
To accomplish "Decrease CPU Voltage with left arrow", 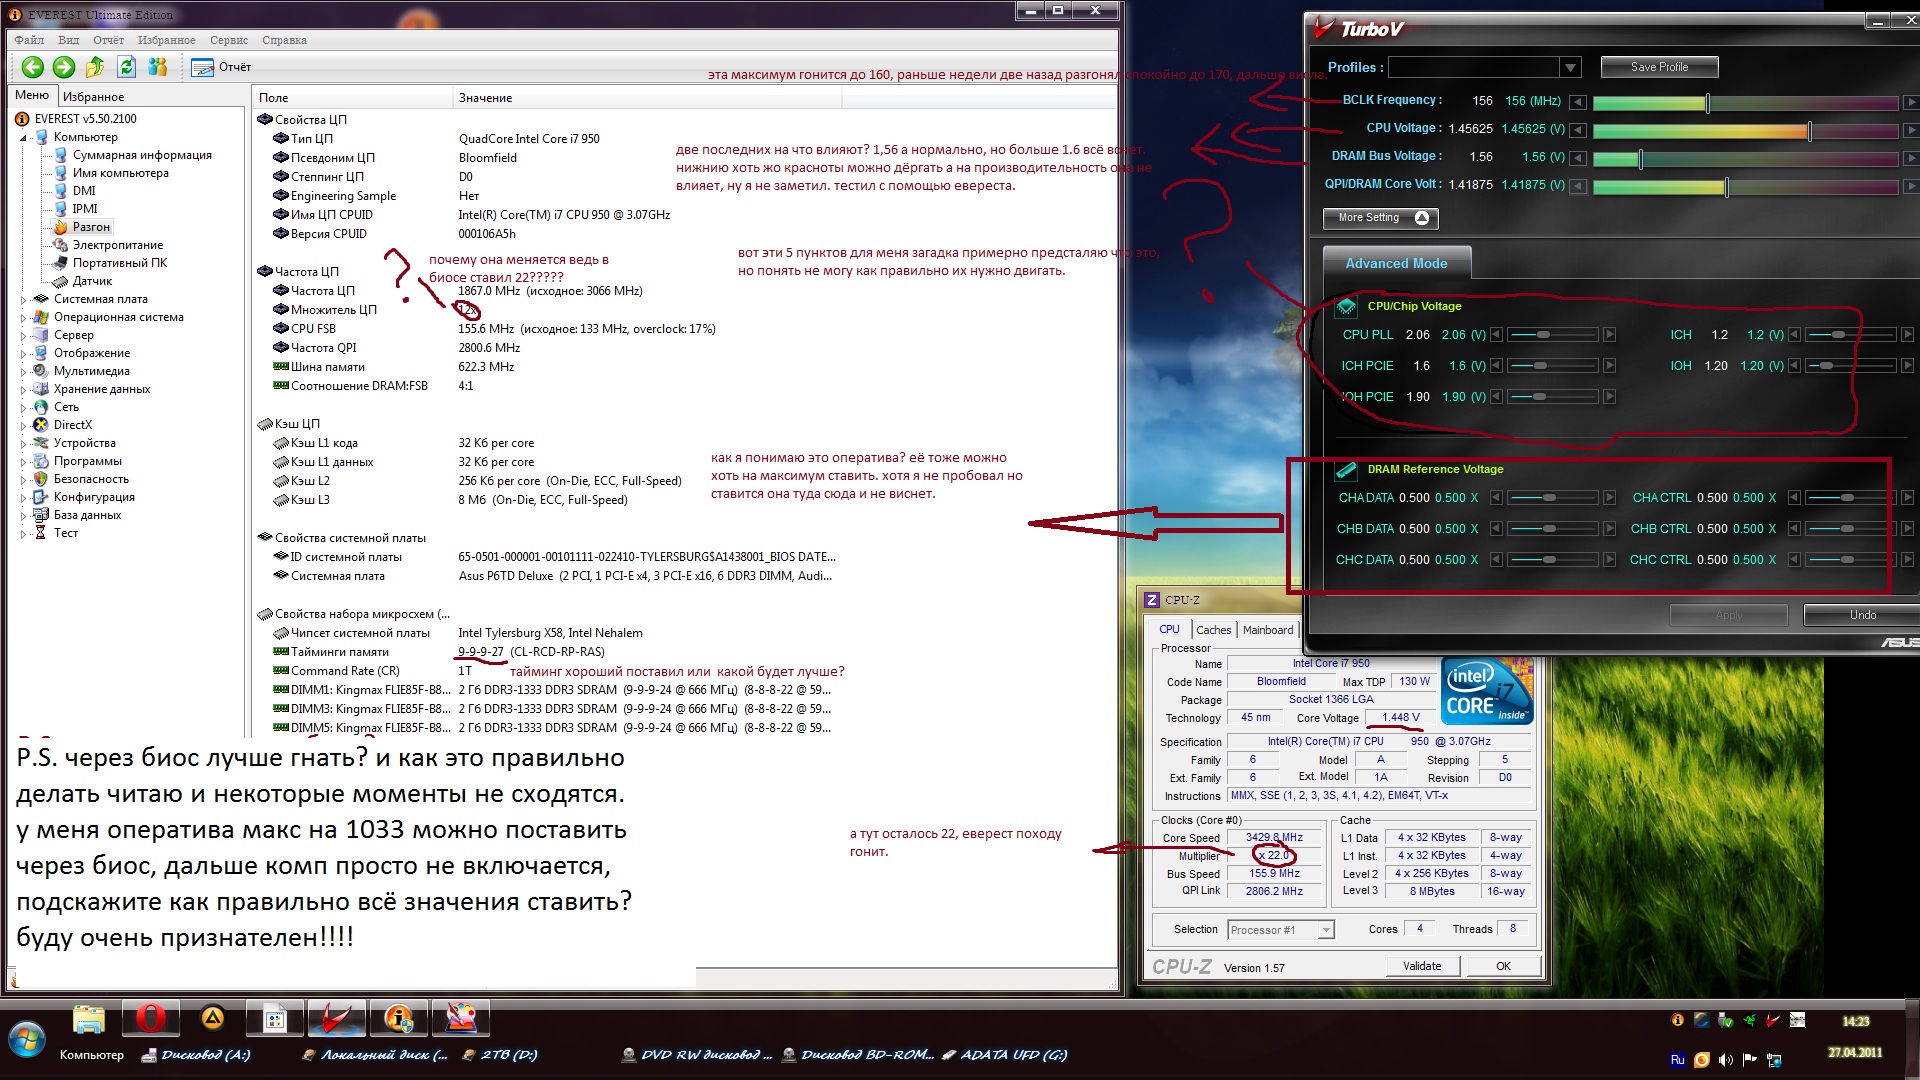I will pyautogui.click(x=1578, y=130).
